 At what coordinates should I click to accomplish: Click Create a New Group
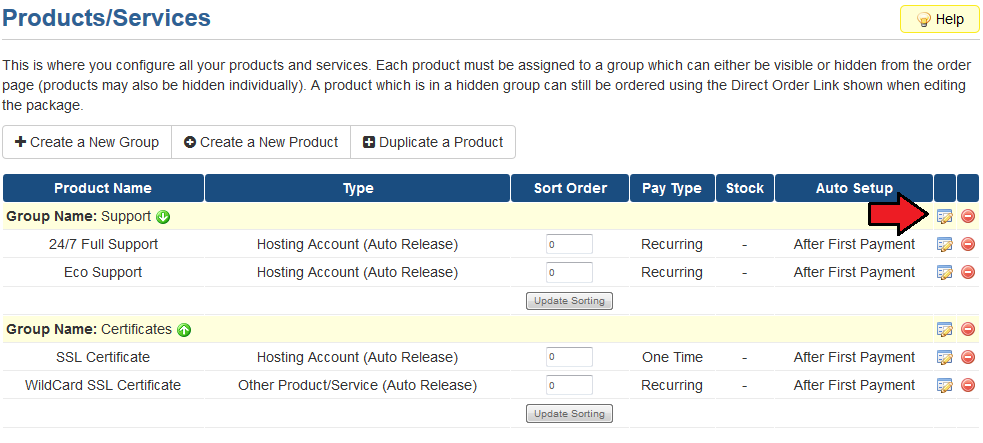pyautogui.click(x=87, y=142)
